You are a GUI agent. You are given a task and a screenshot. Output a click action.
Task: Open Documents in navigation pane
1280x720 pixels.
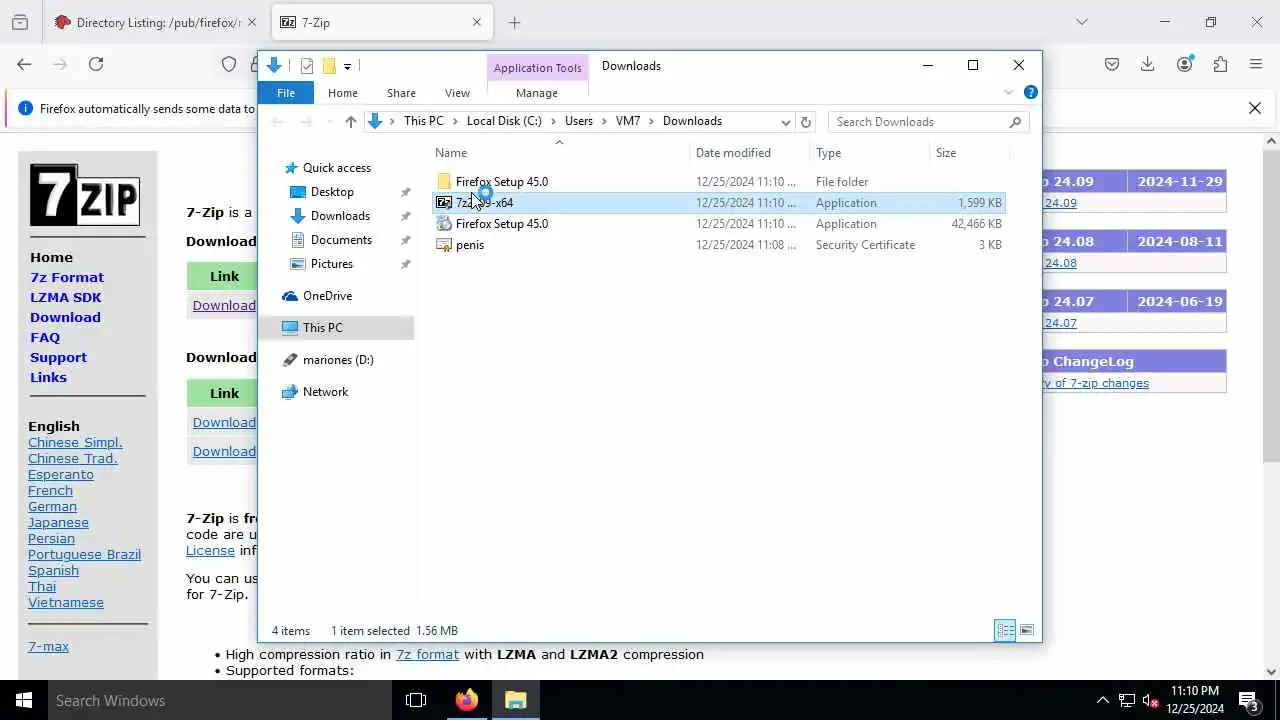[x=341, y=240]
